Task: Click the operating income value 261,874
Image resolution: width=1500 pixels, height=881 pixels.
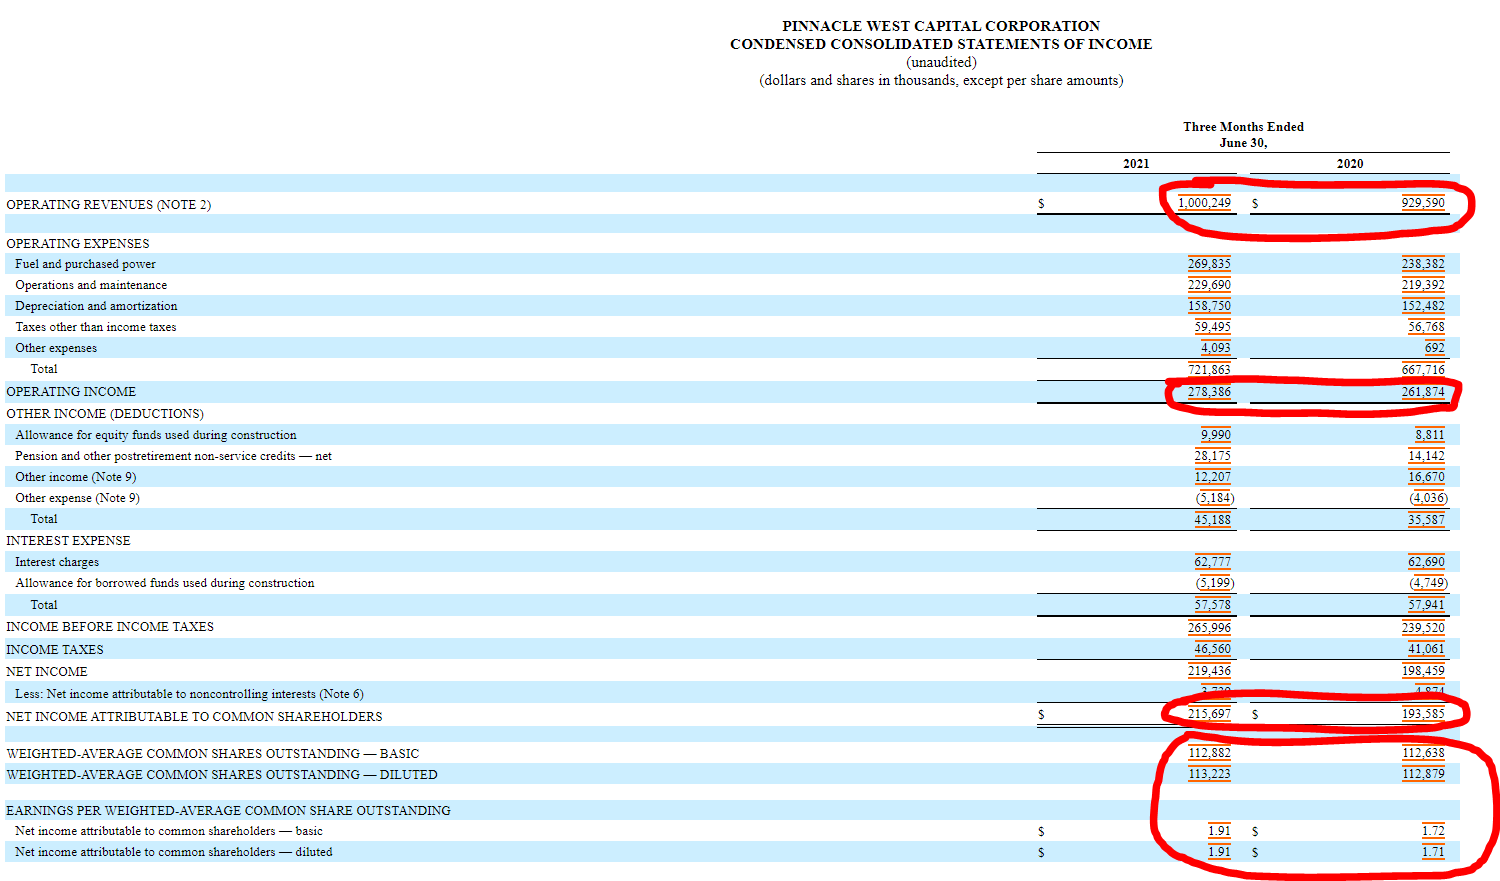Action: [1423, 392]
